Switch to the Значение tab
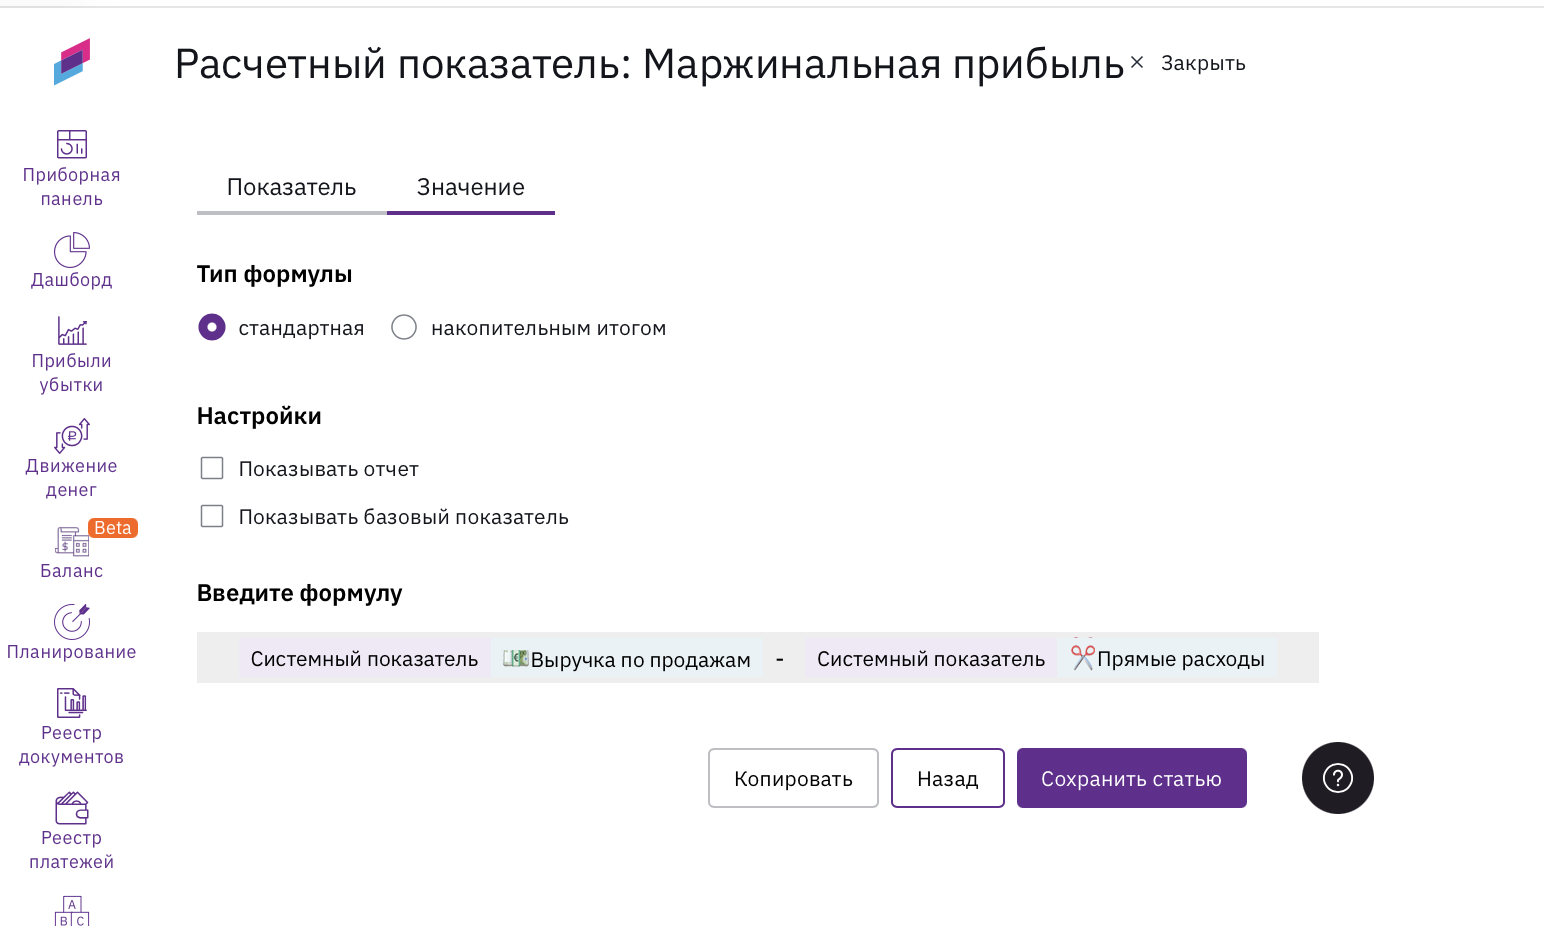1544x926 pixels. click(x=470, y=187)
